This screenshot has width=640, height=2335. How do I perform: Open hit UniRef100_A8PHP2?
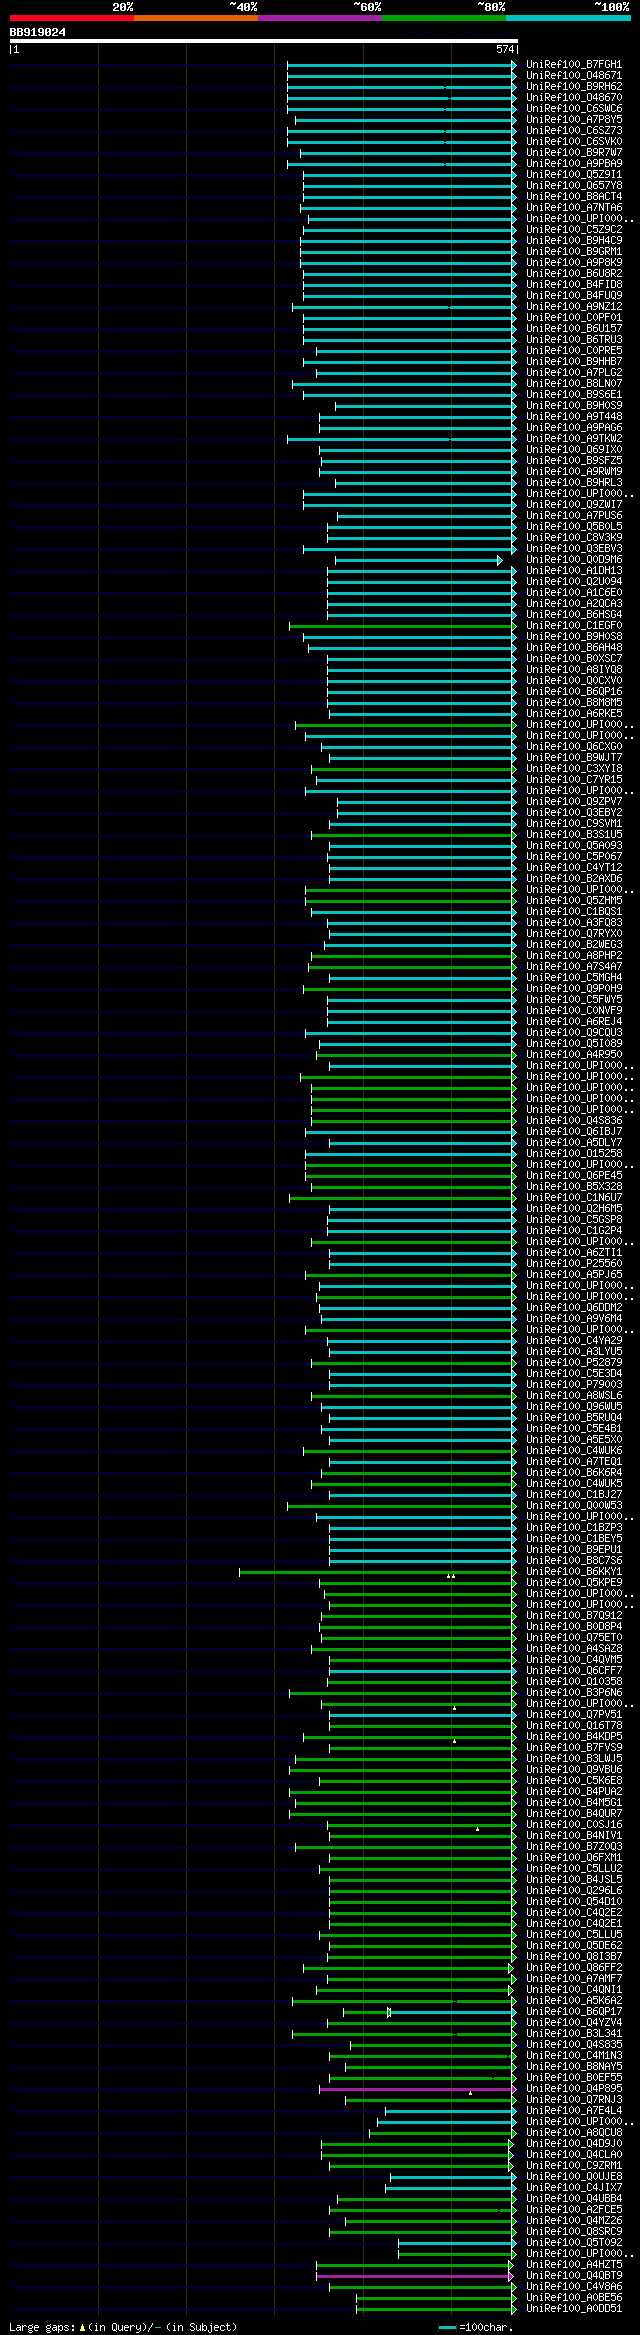574,956
